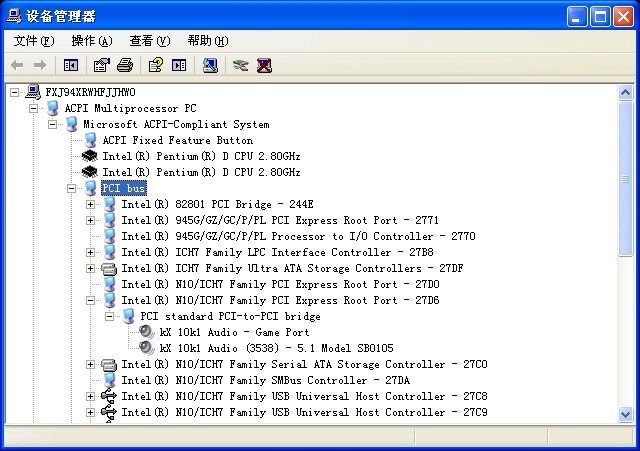640x451 pixels.
Task: Toggle the console tree pane icon
Action: point(71,65)
